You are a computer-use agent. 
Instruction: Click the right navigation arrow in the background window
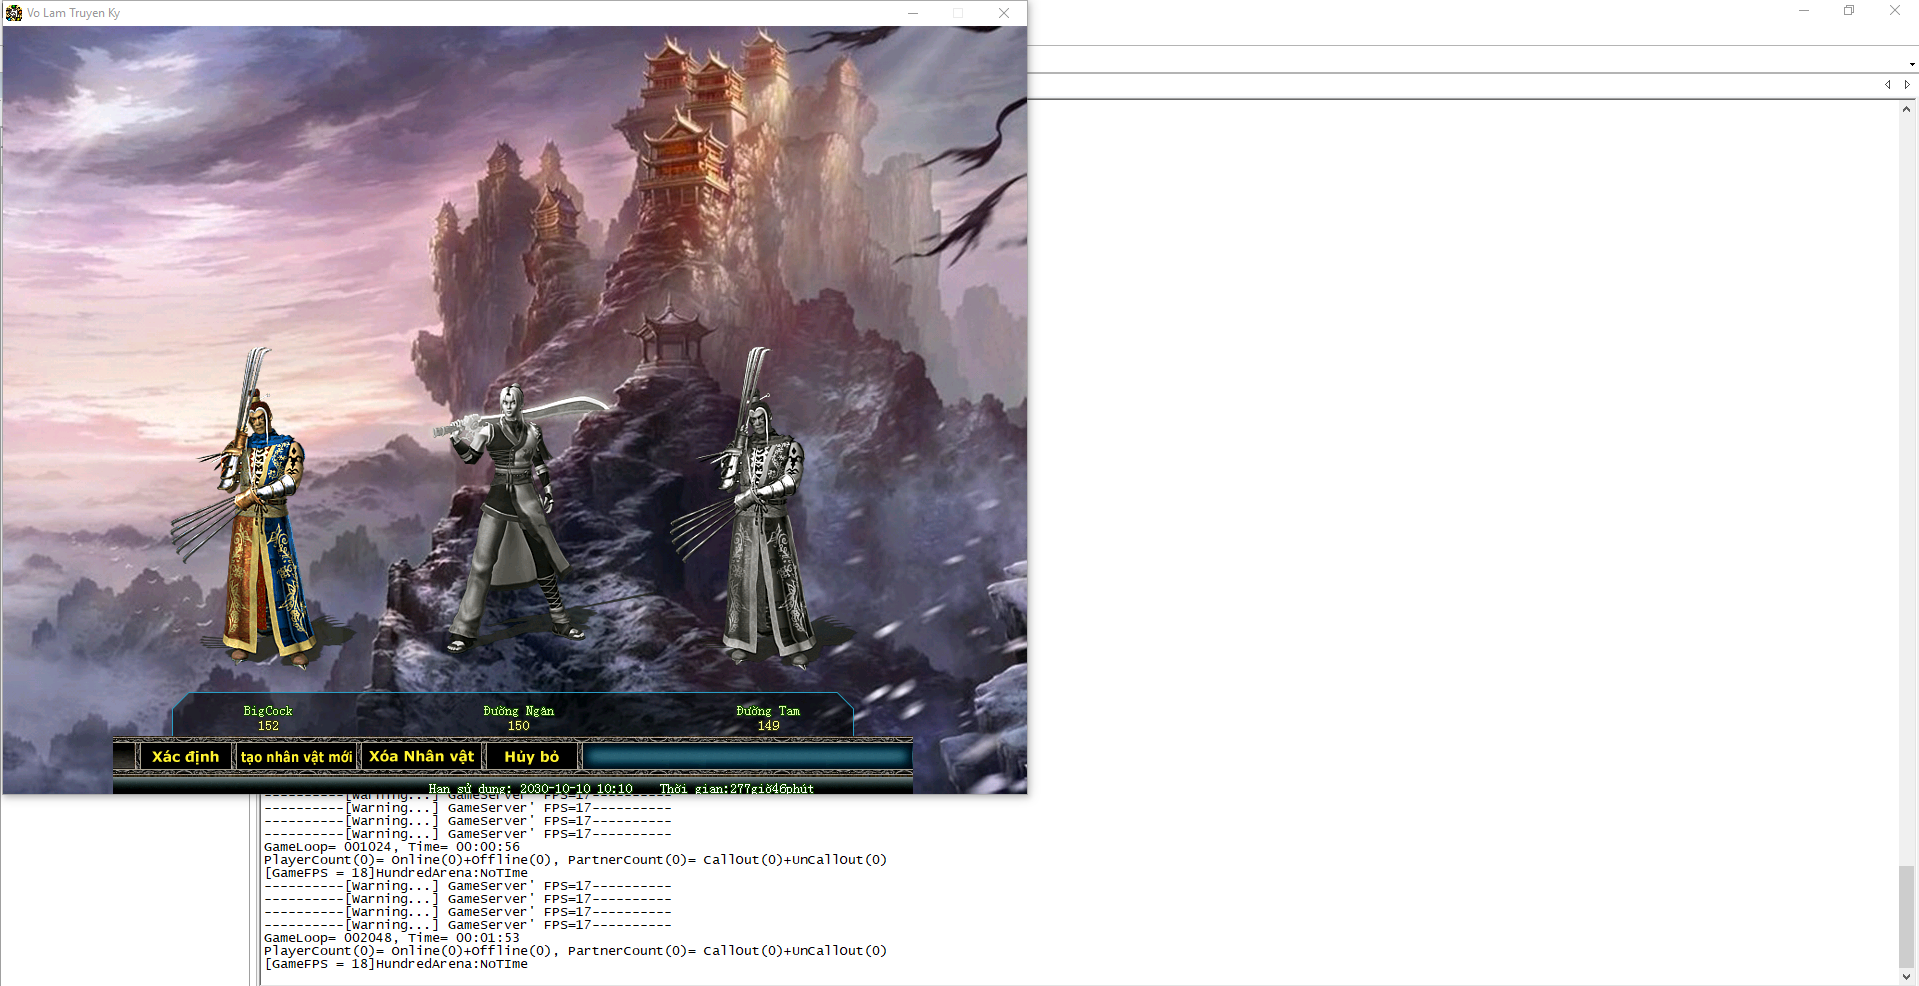pos(1909,85)
